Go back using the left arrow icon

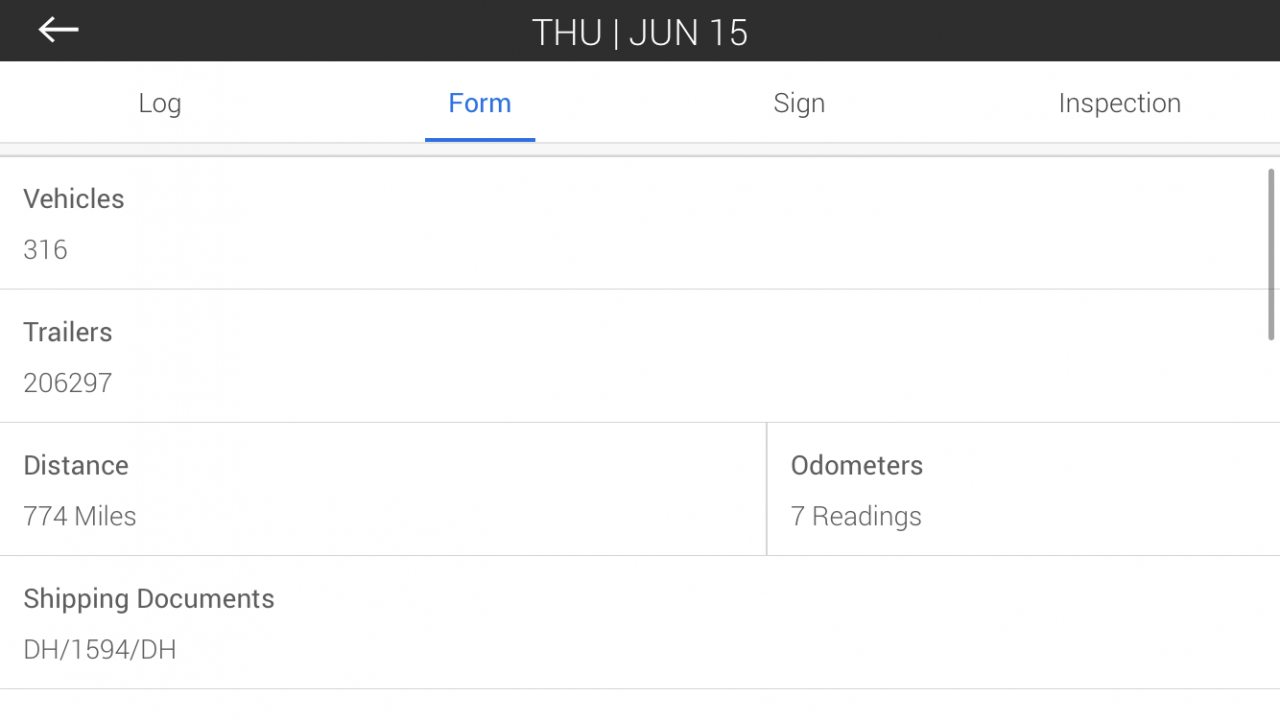tap(58, 30)
